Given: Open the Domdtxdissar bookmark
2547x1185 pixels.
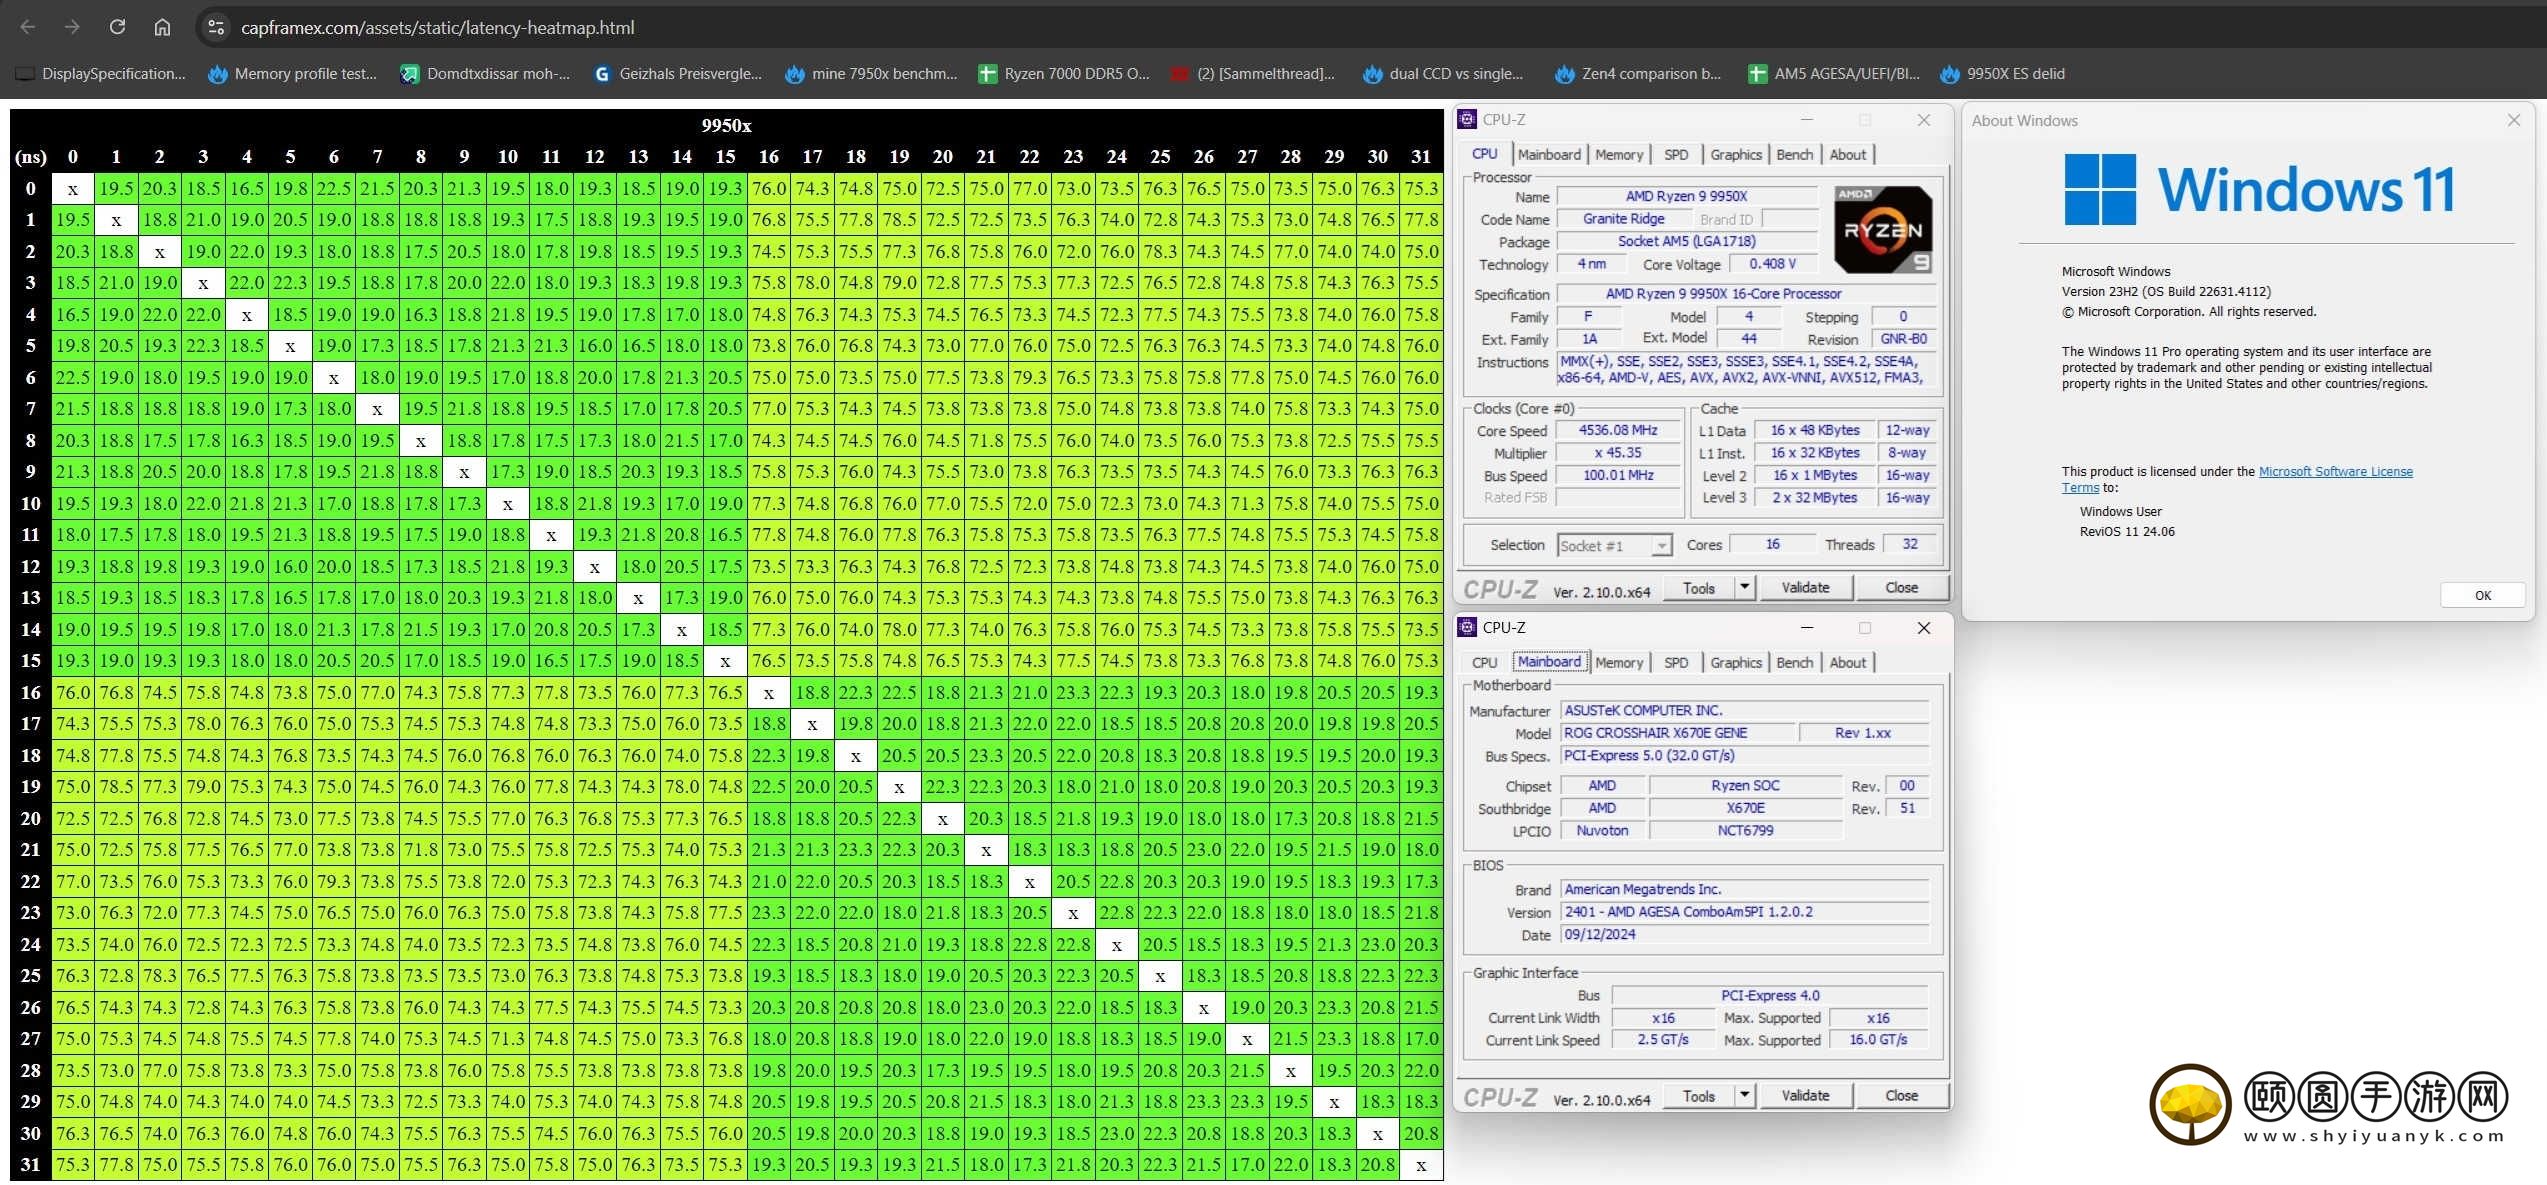Looking at the screenshot, I should 485,73.
